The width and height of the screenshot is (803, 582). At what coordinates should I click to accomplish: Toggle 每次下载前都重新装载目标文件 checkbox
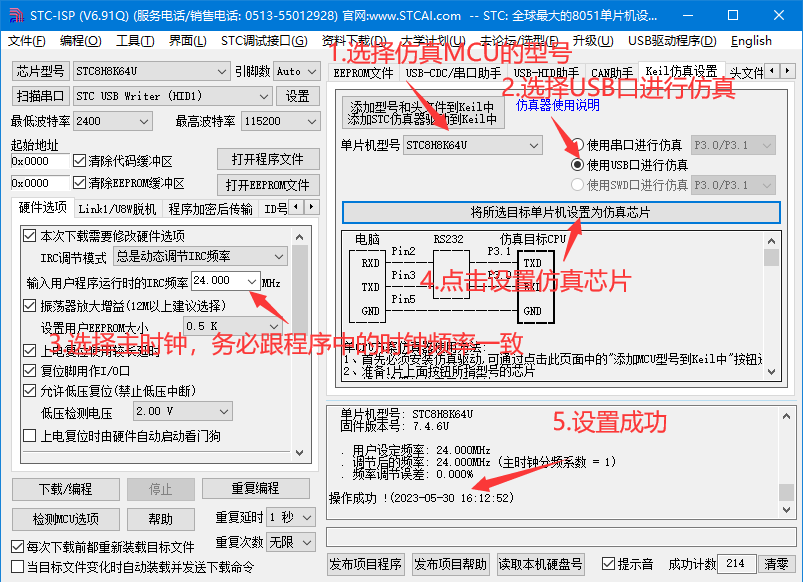point(17,547)
